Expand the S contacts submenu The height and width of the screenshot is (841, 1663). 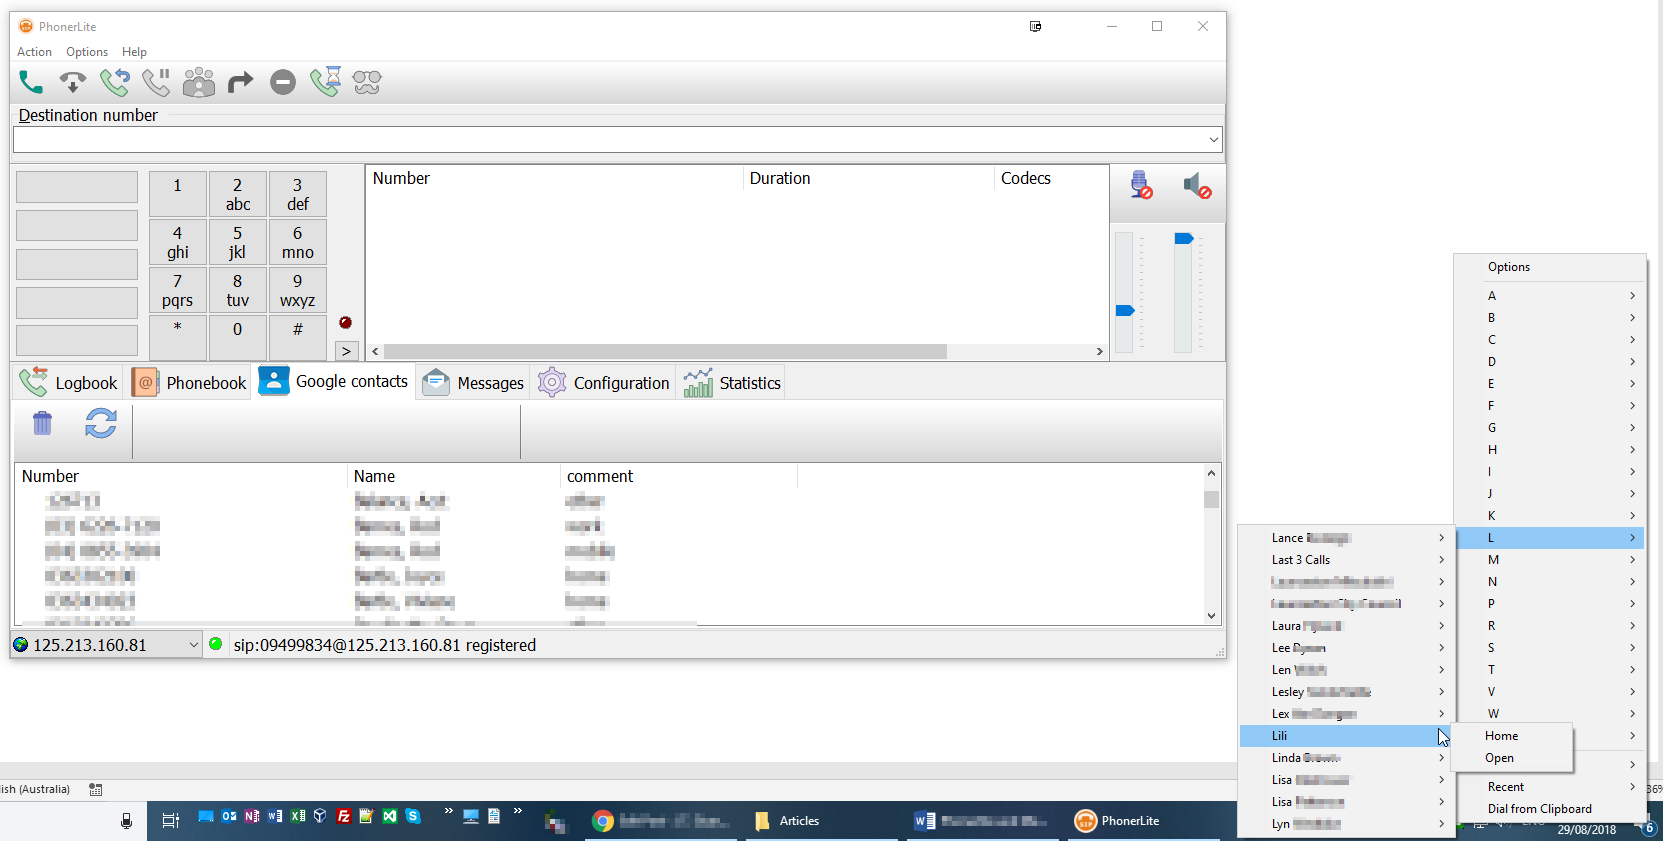tap(1550, 647)
